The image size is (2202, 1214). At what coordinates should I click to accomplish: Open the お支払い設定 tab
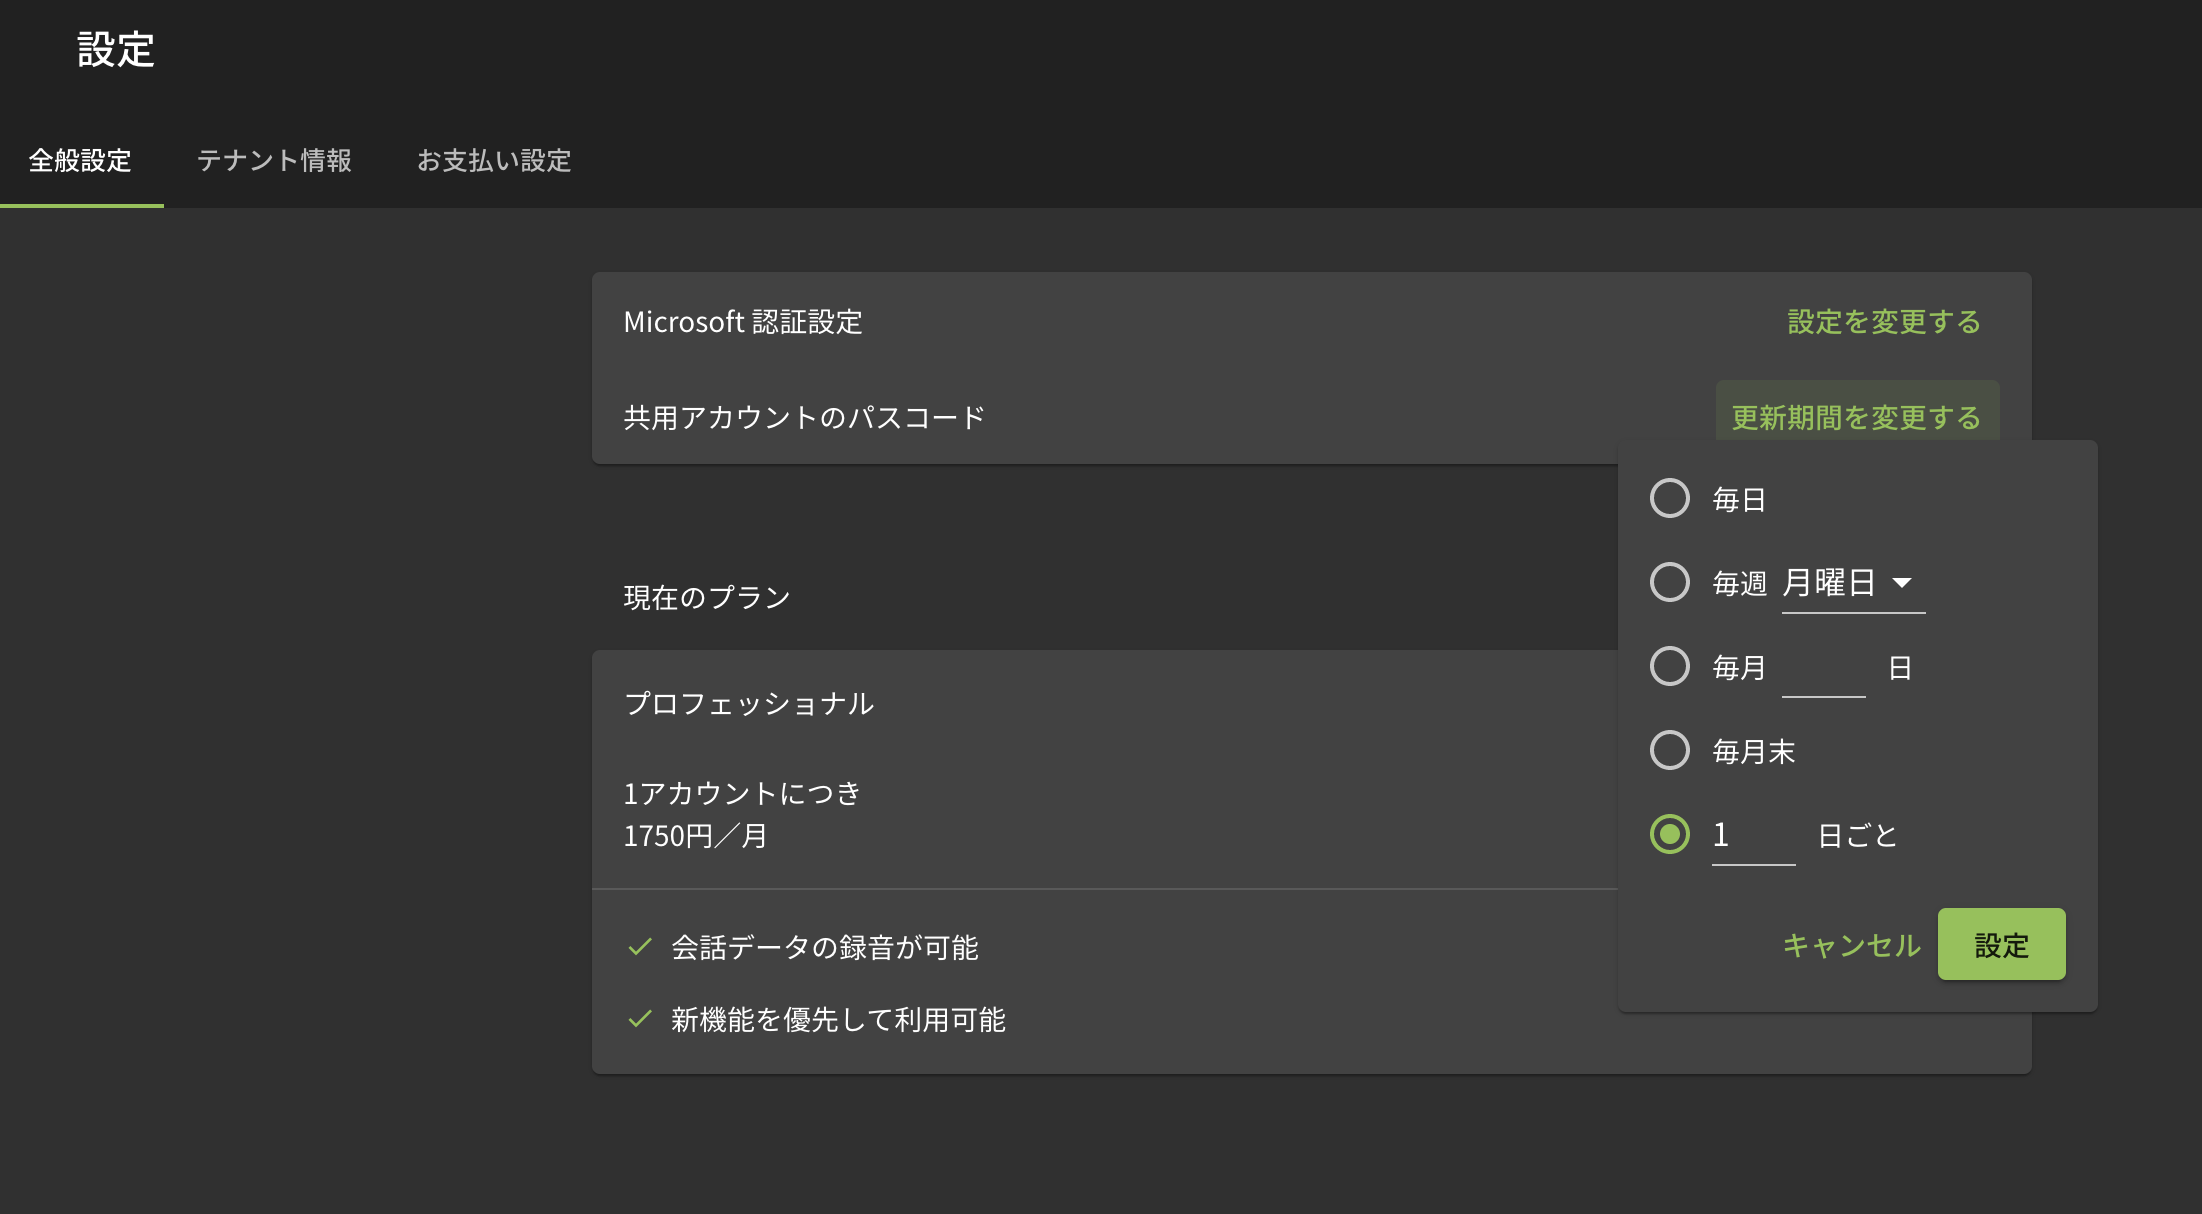click(x=493, y=160)
